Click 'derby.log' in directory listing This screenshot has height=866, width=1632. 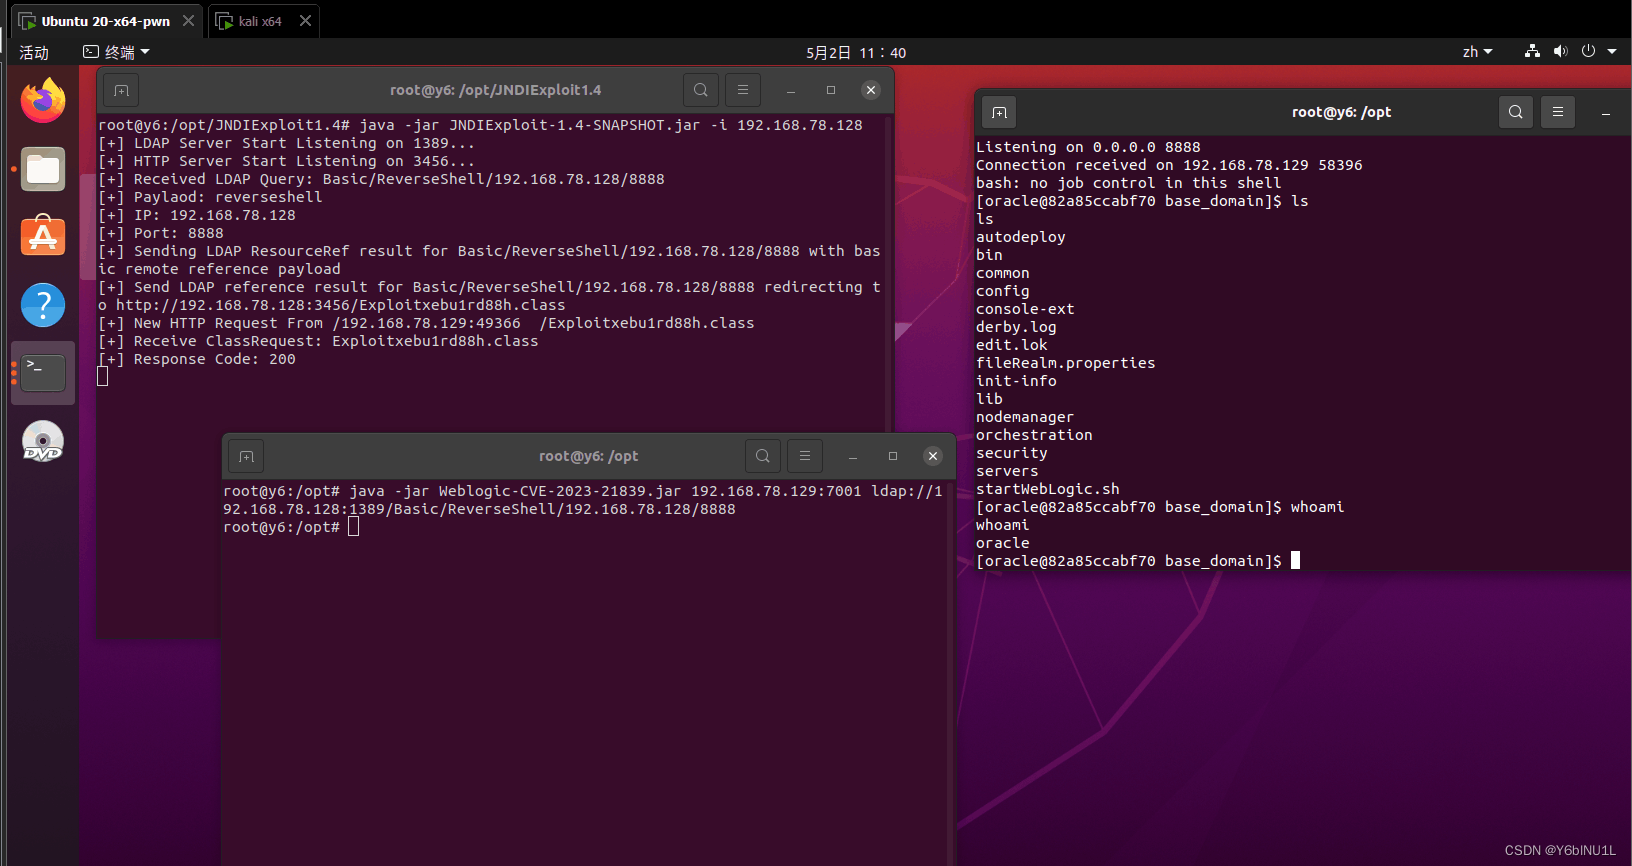(1016, 327)
